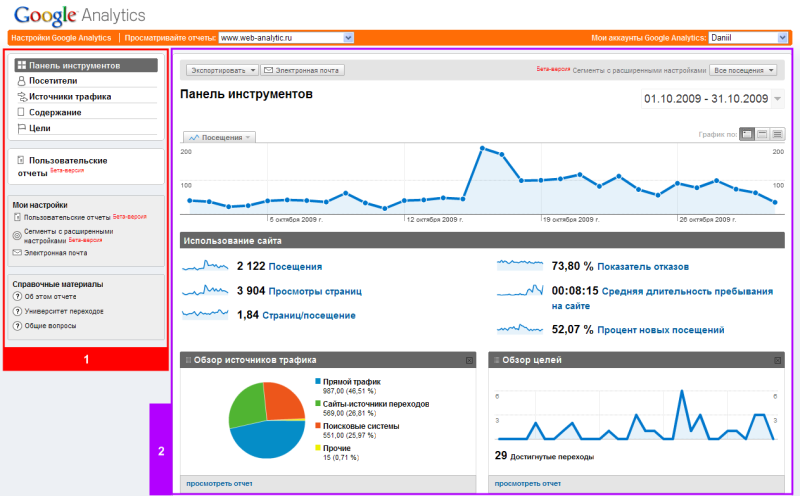Image resolution: width=800 pixels, height=496 pixels.
Task: Click просмотреть отчет under goals overview
Action: pos(528,483)
